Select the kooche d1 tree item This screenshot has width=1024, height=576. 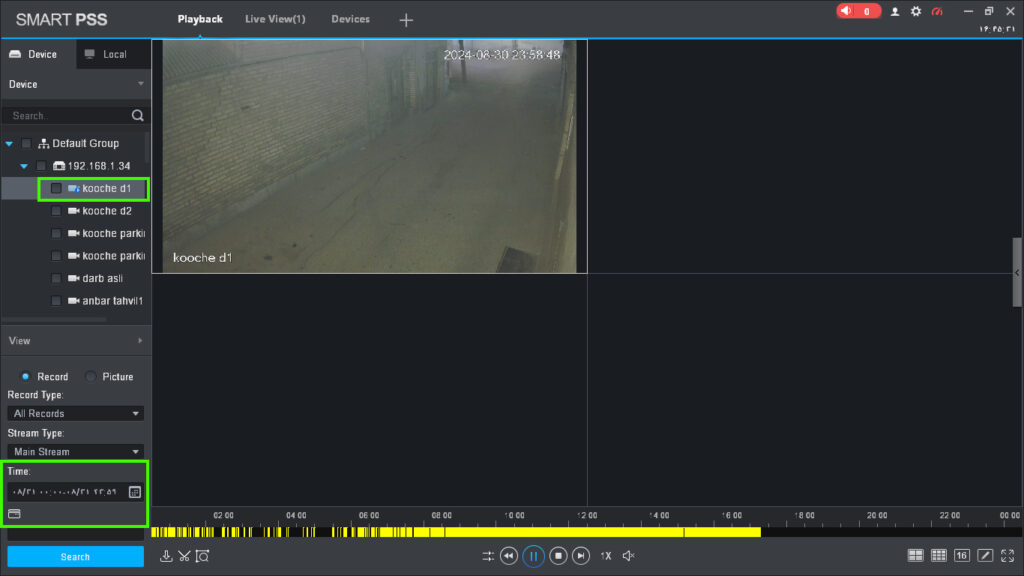[x=106, y=189]
